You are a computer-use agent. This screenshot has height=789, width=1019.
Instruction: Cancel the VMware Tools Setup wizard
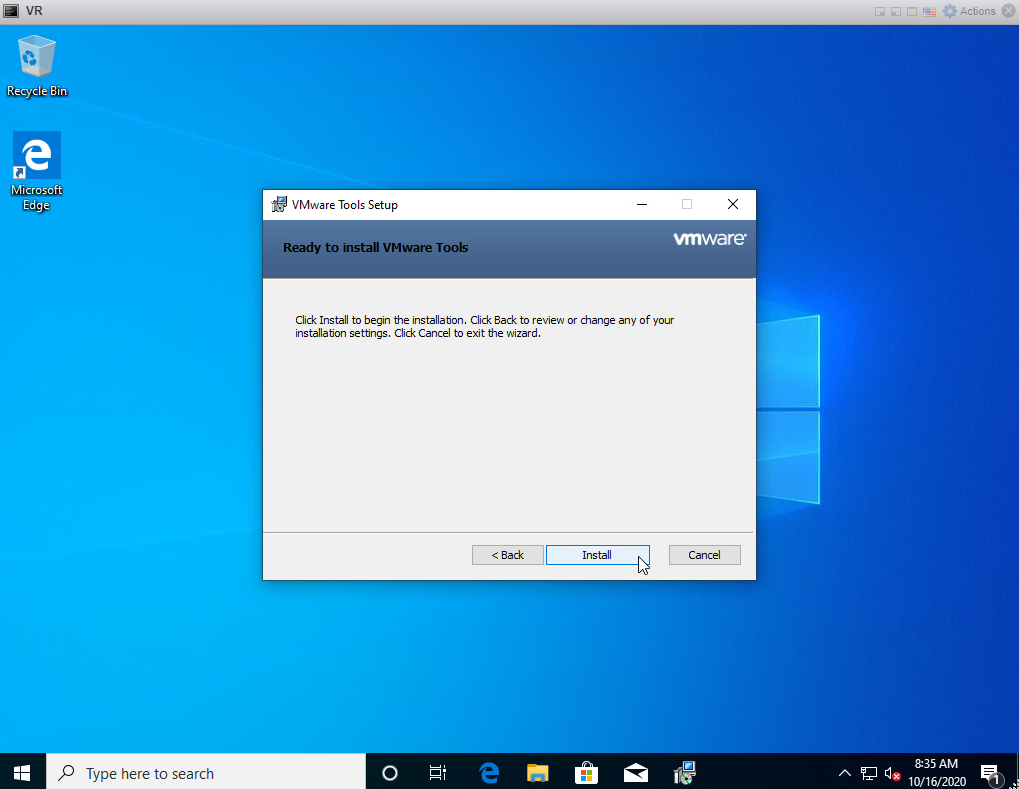pyautogui.click(x=704, y=555)
